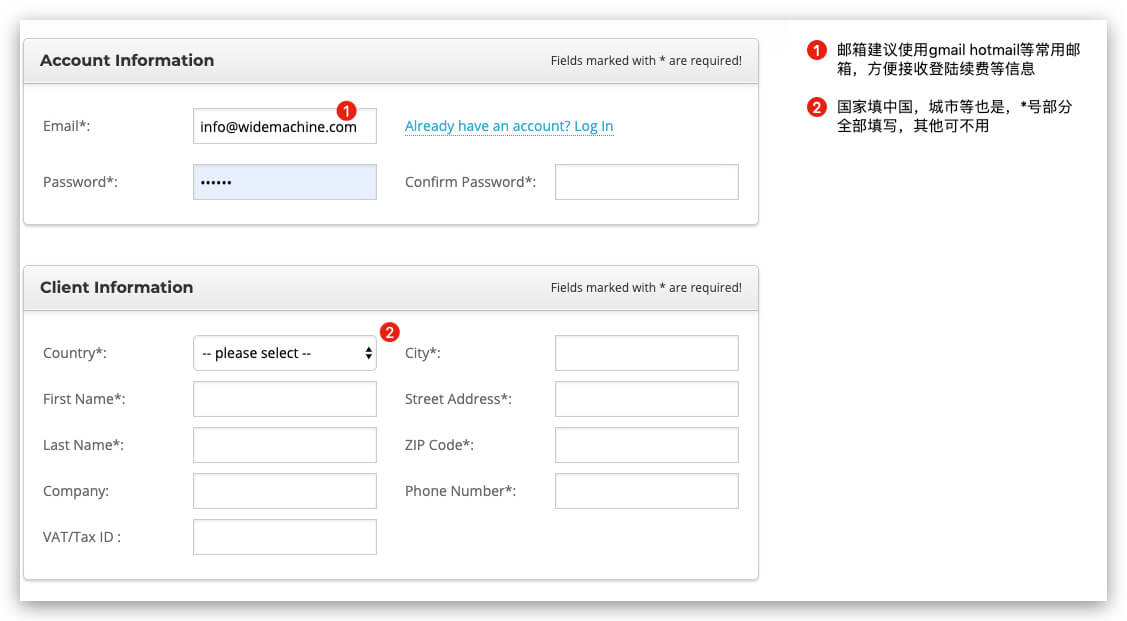Click the Company input field
1127x621 pixels.
(x=284, y=491)
